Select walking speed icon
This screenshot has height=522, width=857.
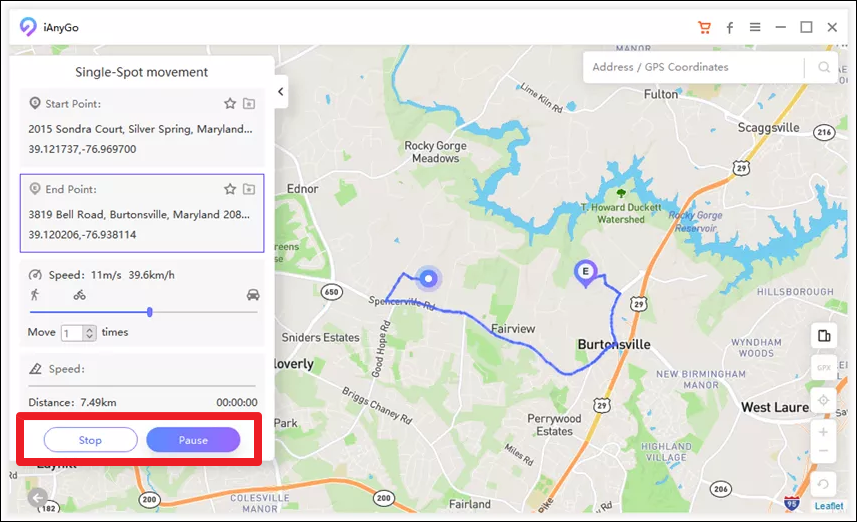pos(35,295)
